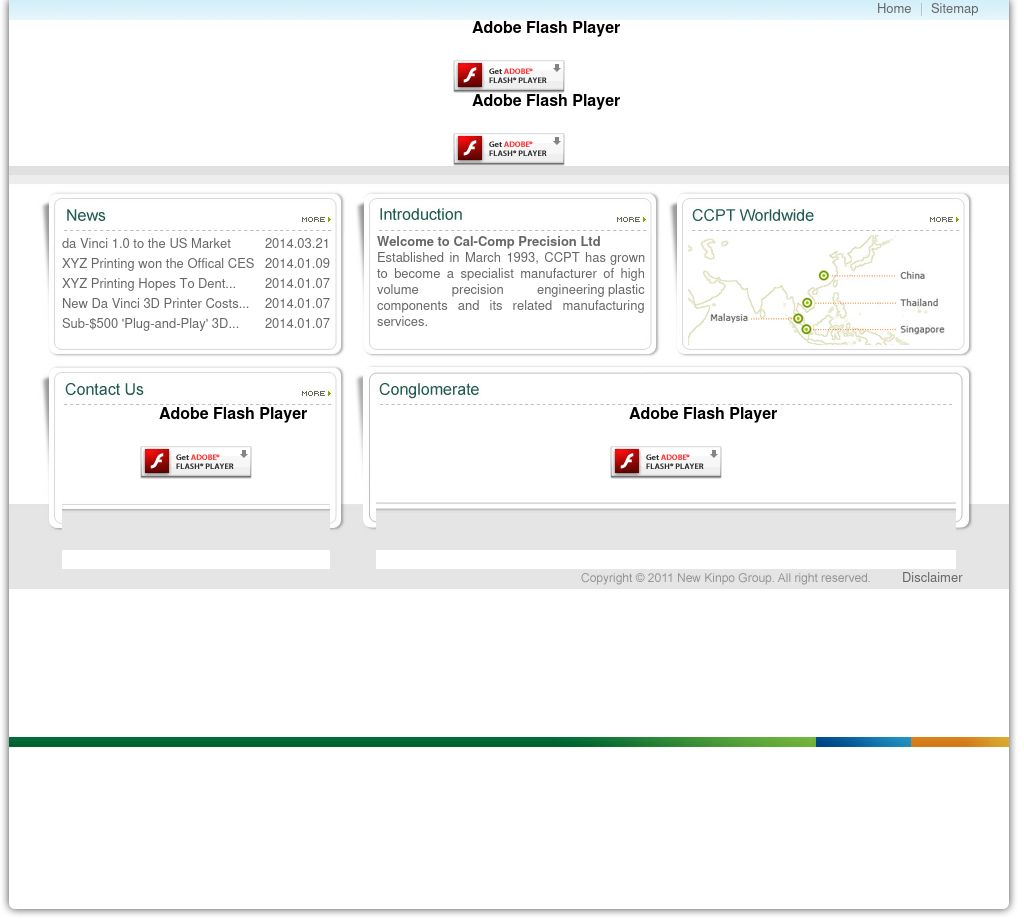Click Flash Player badge in Conglomerate panel
The width and height of the screenshot is (1024, 919).
665,462
